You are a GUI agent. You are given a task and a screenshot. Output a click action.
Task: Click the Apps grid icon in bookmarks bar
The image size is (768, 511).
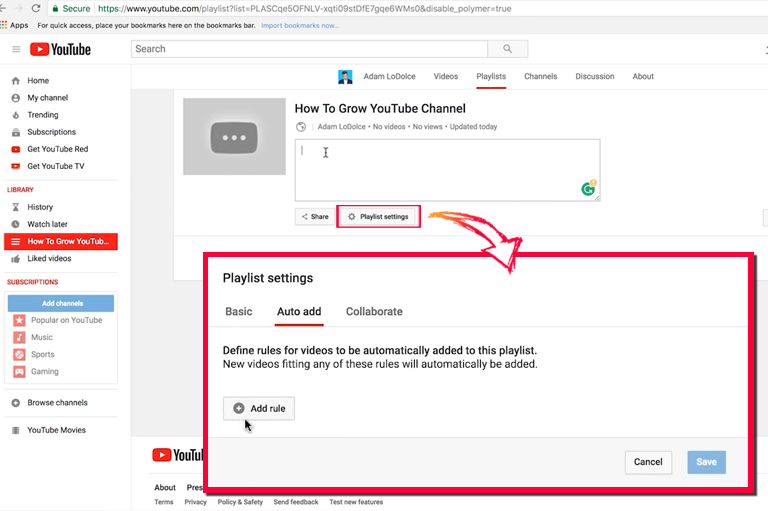pyautogui.click(x=3, y=25)
